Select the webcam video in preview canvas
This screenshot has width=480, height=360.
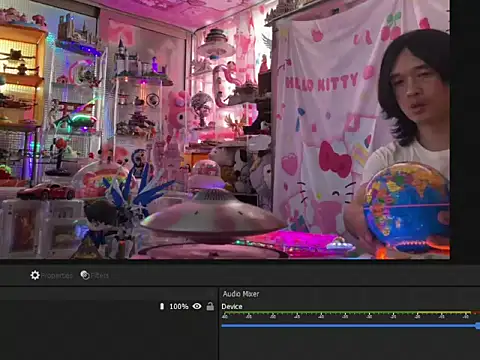(225, 129)
